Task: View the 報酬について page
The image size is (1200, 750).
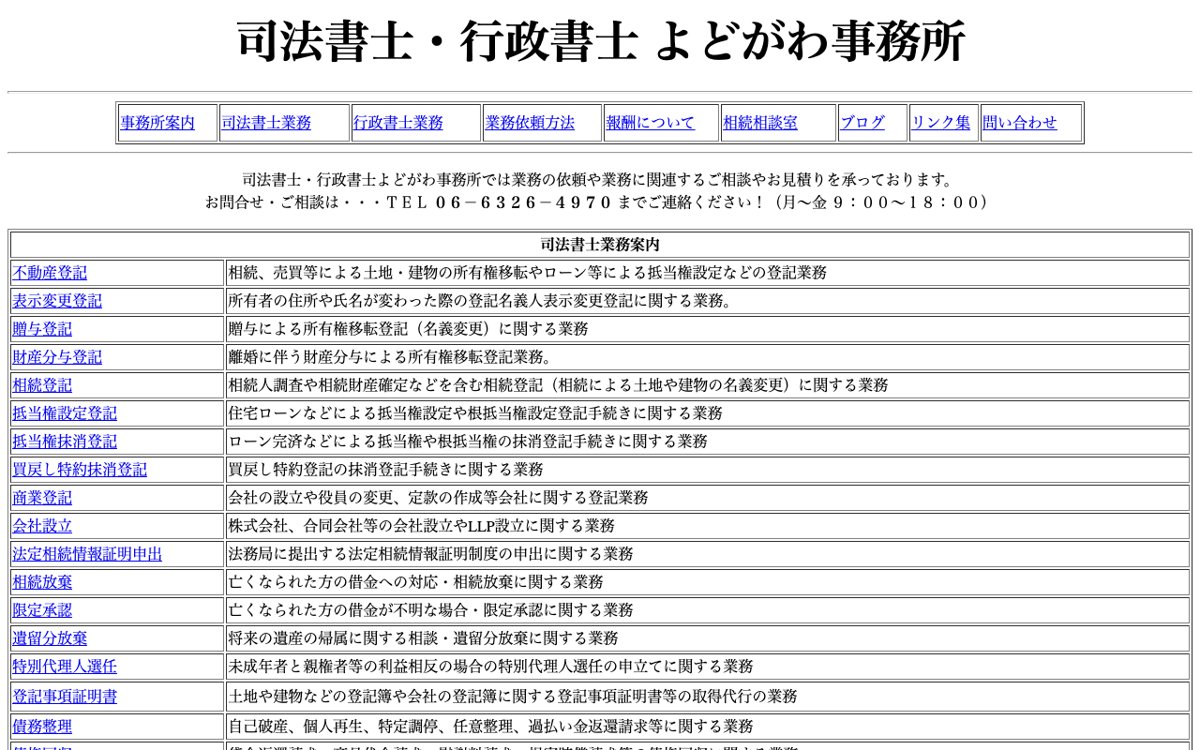Action: (x=650, y=123)
